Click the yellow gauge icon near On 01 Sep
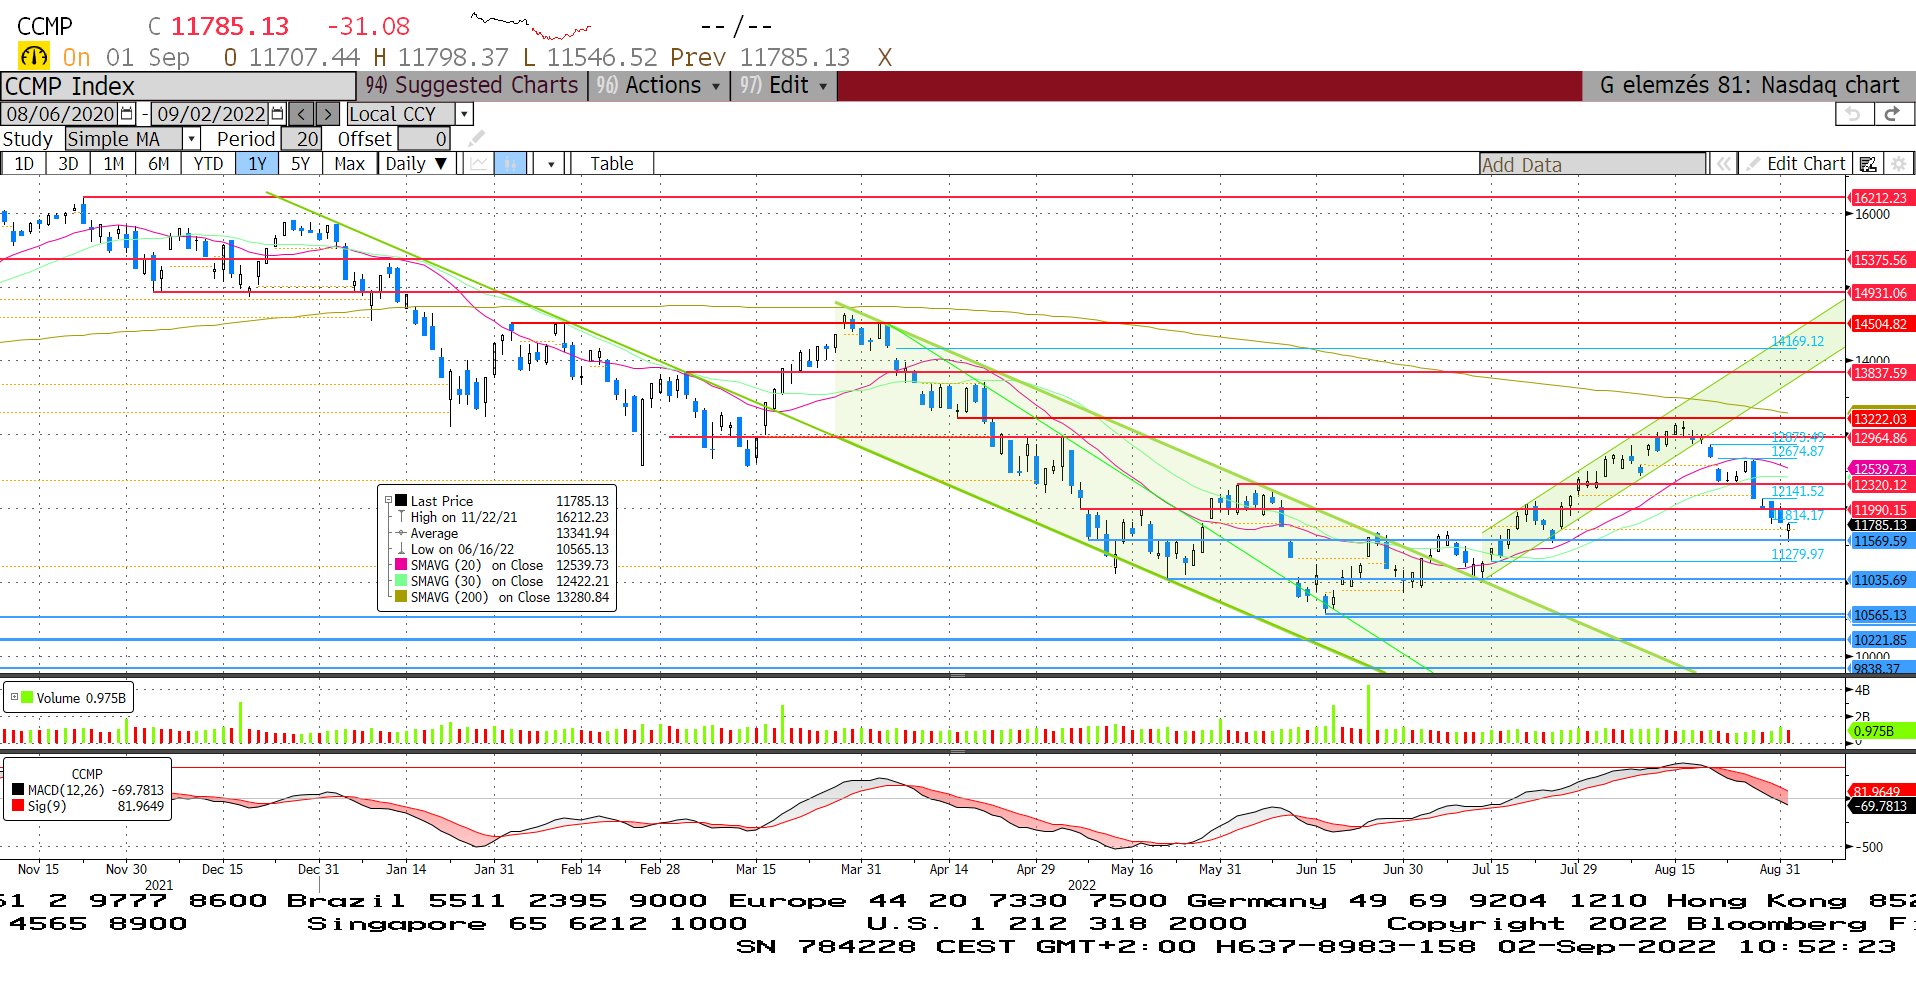Screen dimensions: 1916x1002 [34, 57]
